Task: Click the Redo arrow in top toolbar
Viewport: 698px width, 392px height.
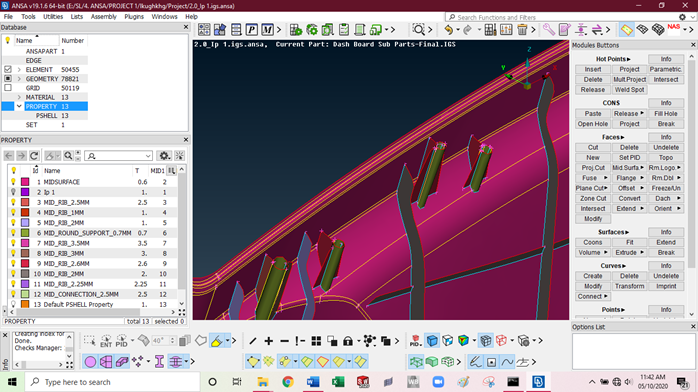Action: coord(467,30)
